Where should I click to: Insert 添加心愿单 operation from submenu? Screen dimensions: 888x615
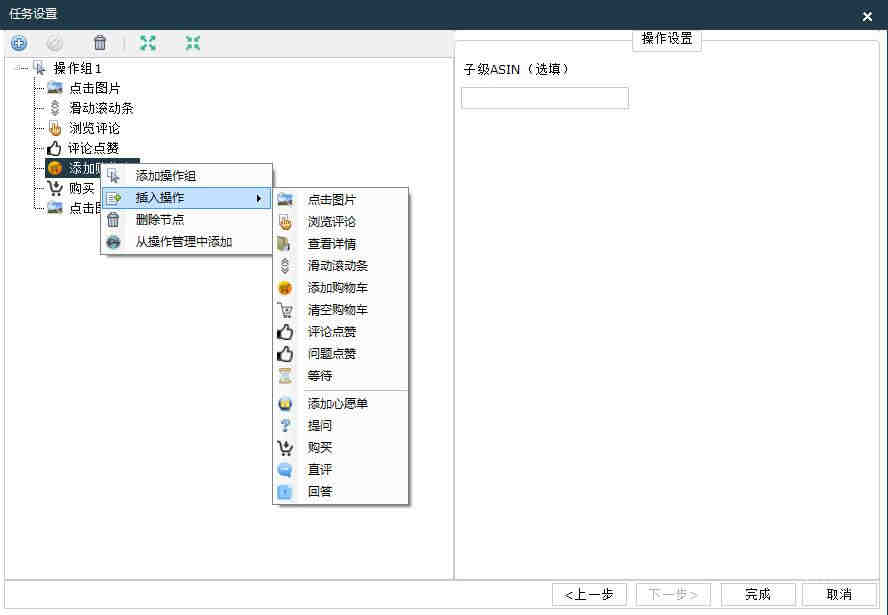(x=337, y=404)
